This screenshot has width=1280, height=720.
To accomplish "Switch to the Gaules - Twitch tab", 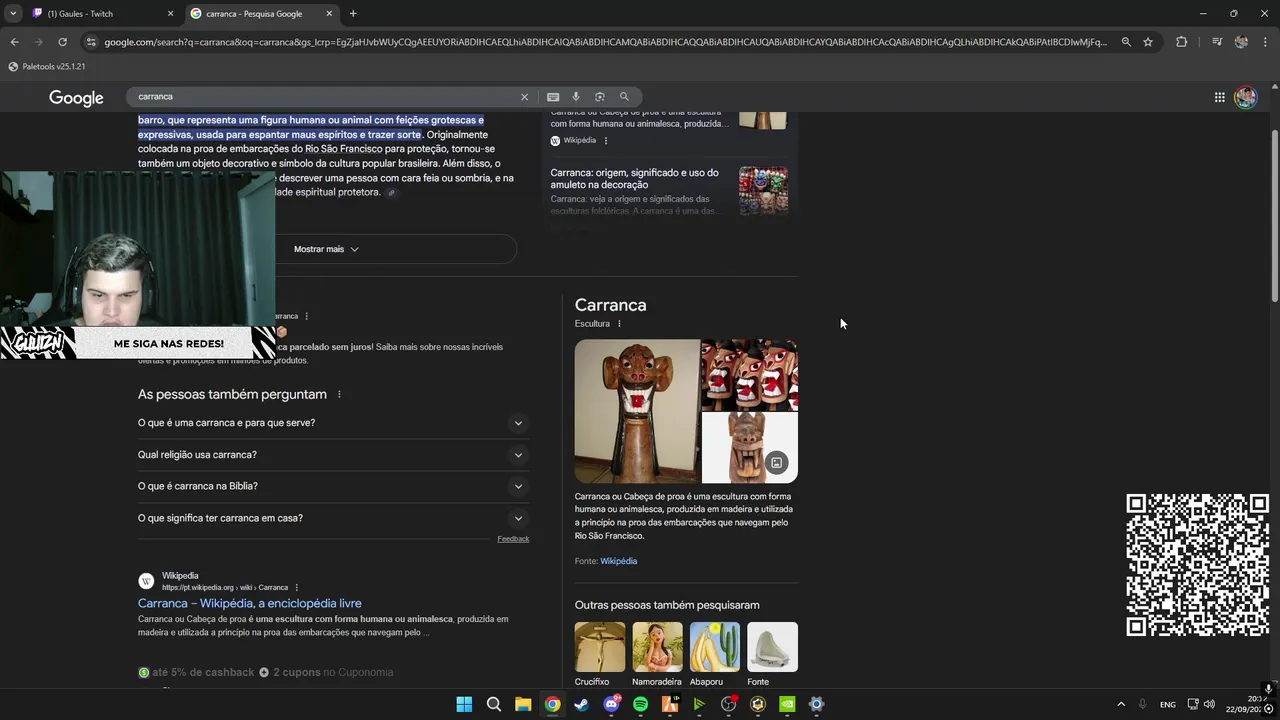I will tap(103, 14).
